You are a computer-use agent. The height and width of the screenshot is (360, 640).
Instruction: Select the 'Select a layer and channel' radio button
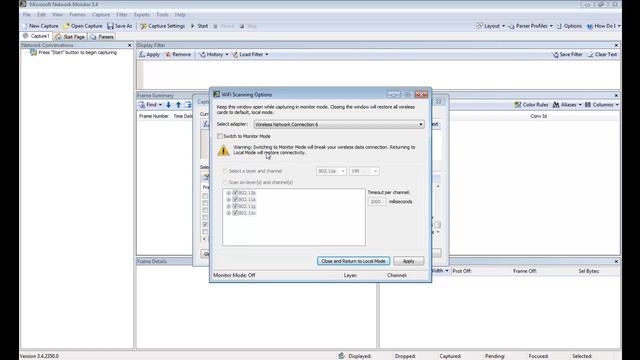[x=224, y=171]
